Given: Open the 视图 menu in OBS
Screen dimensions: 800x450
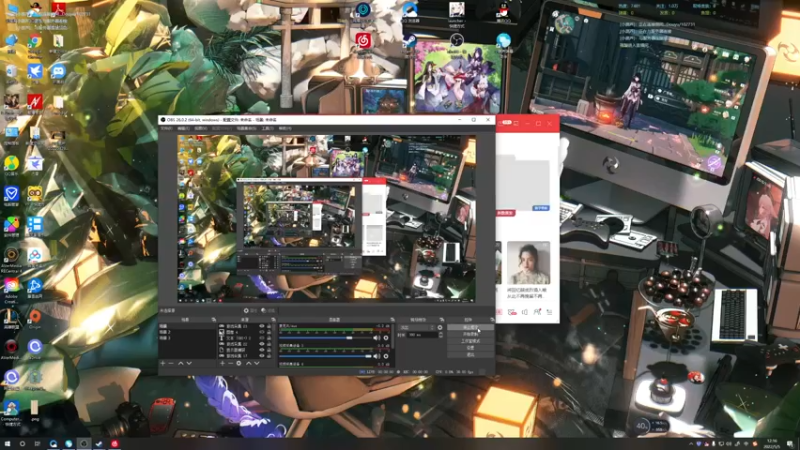Looking at the screenshot, I should coord(201,128).
